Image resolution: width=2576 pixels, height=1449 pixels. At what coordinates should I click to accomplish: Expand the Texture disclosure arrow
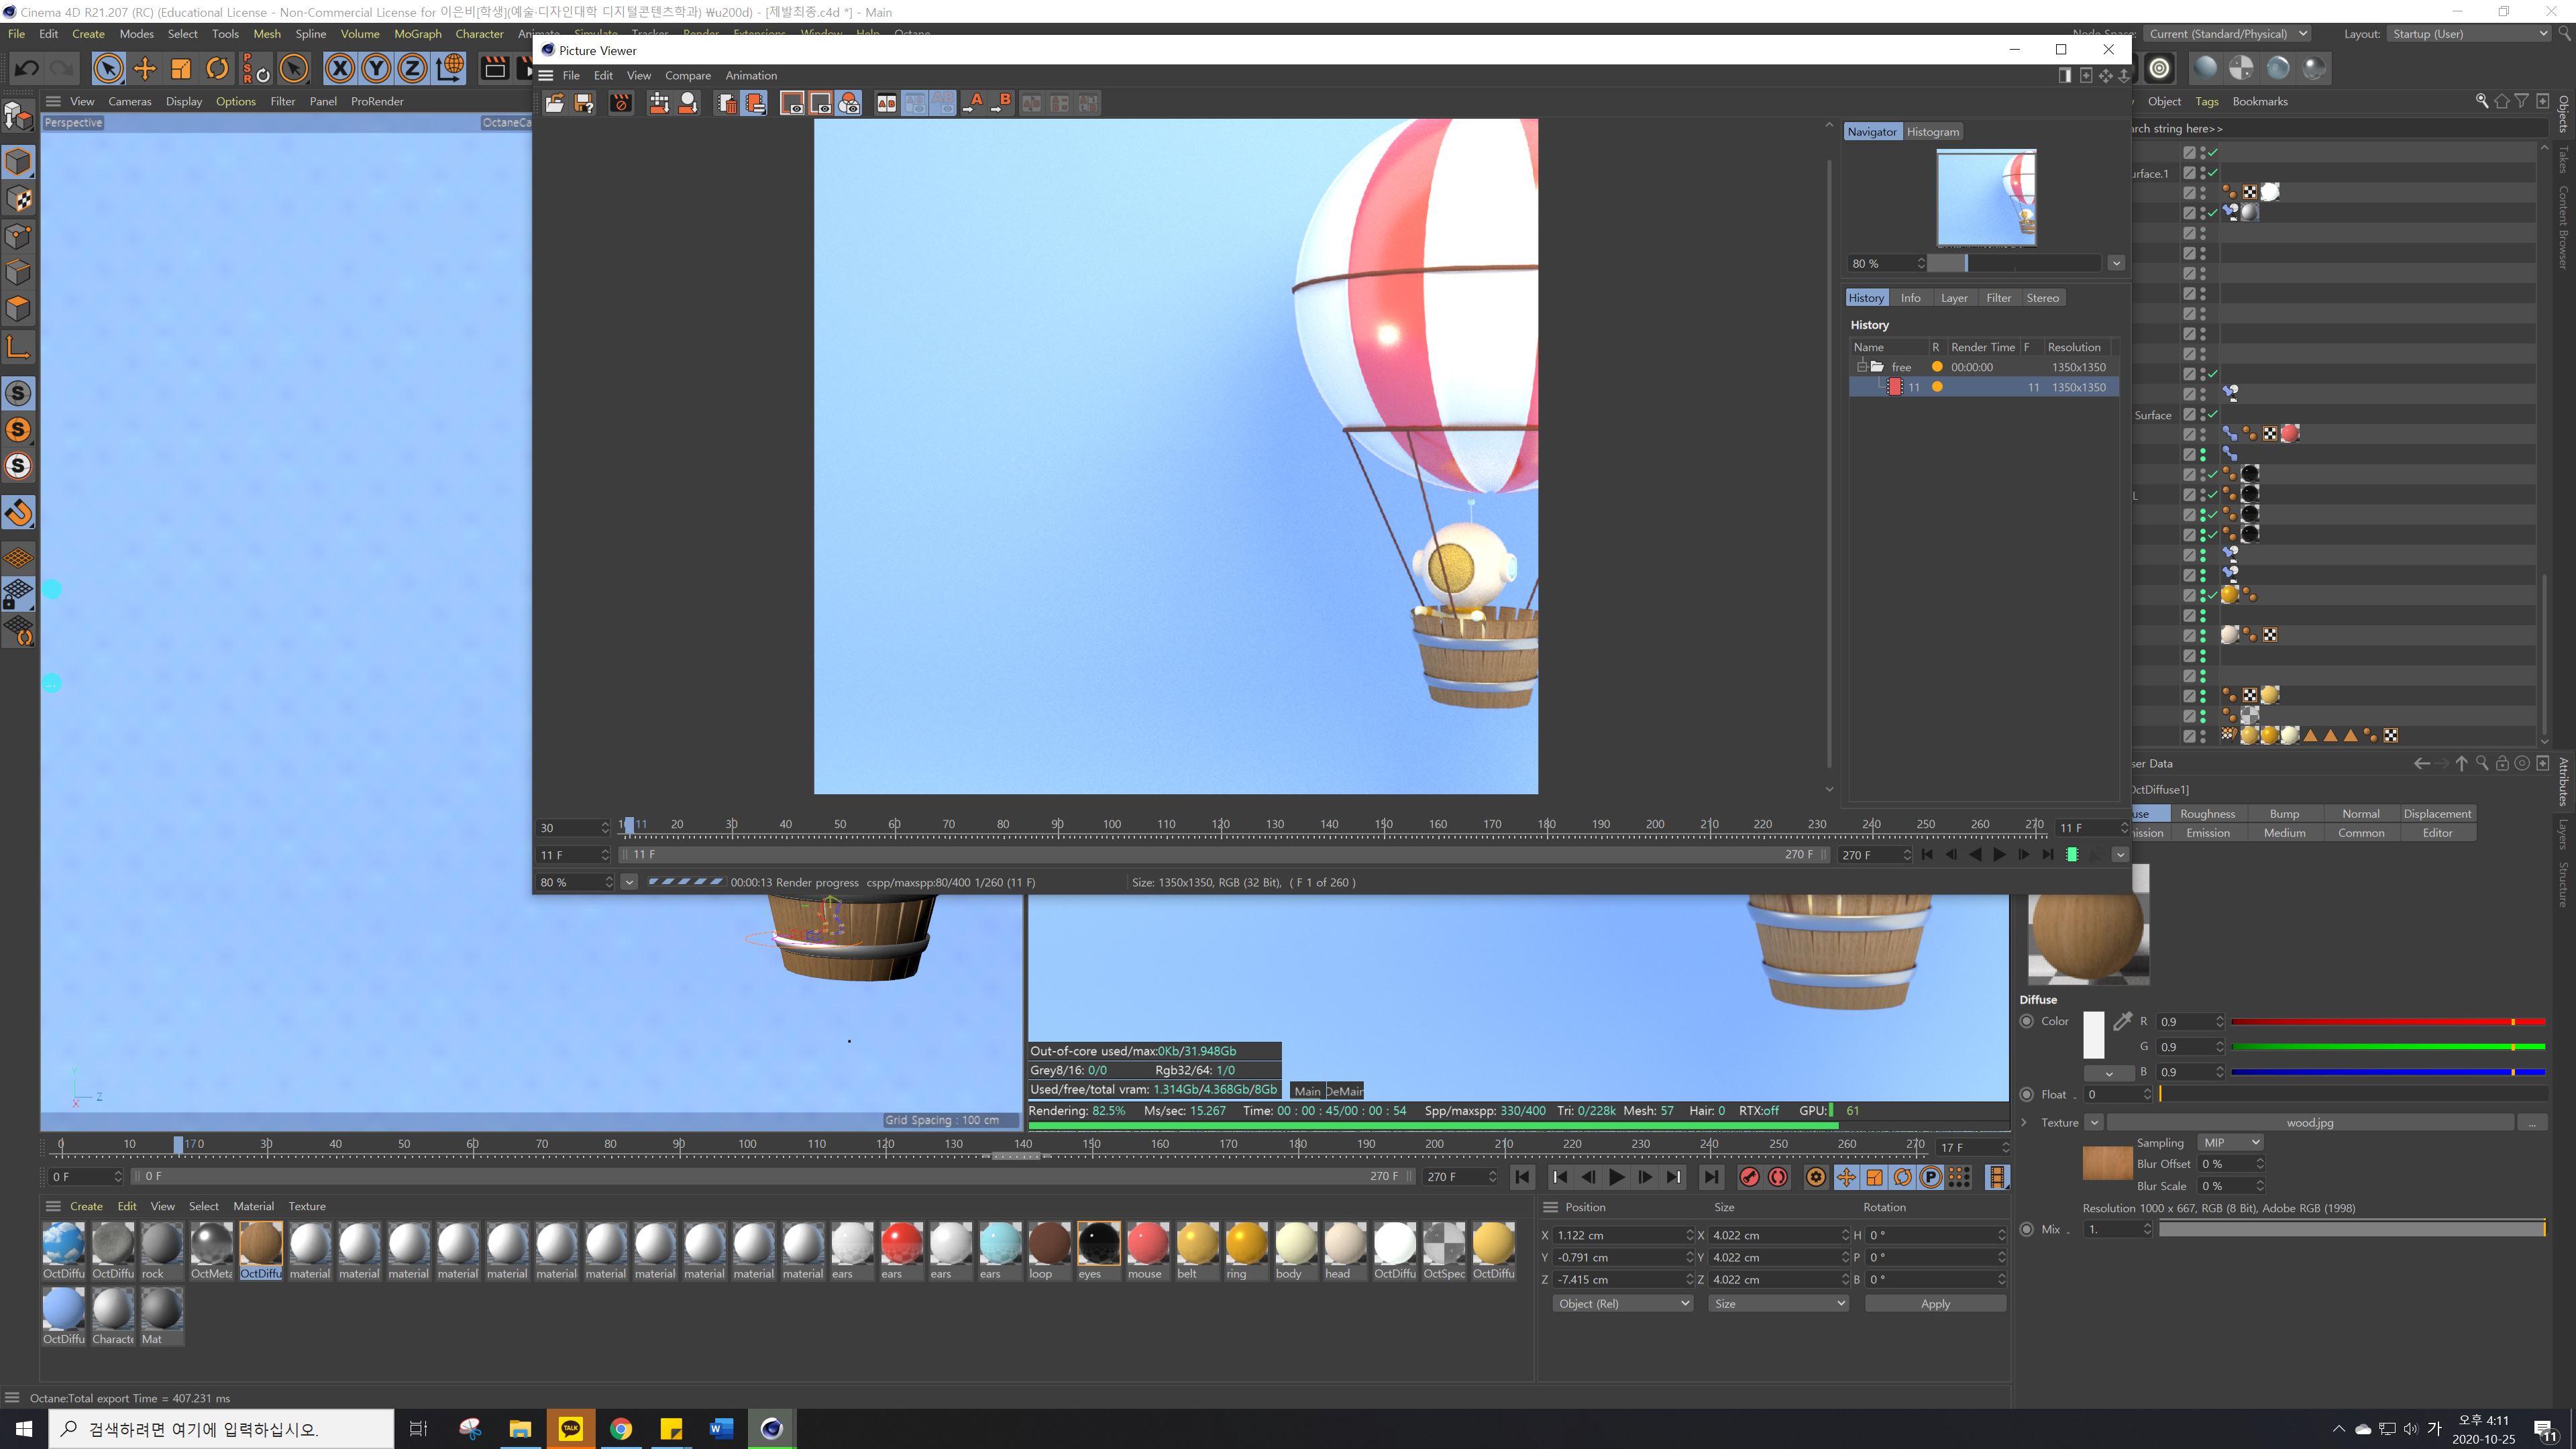point(2024,1122)
